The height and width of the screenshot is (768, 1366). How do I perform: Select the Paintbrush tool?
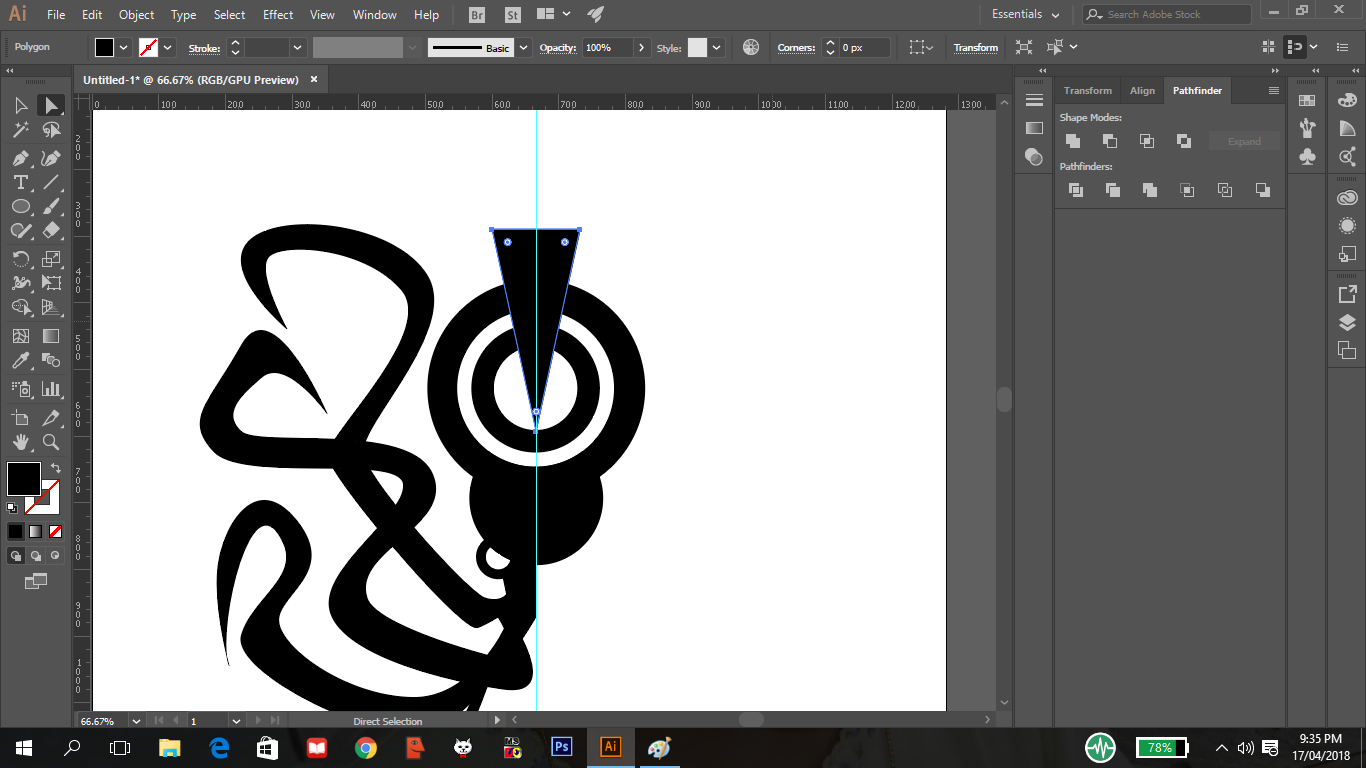point(51,206)
